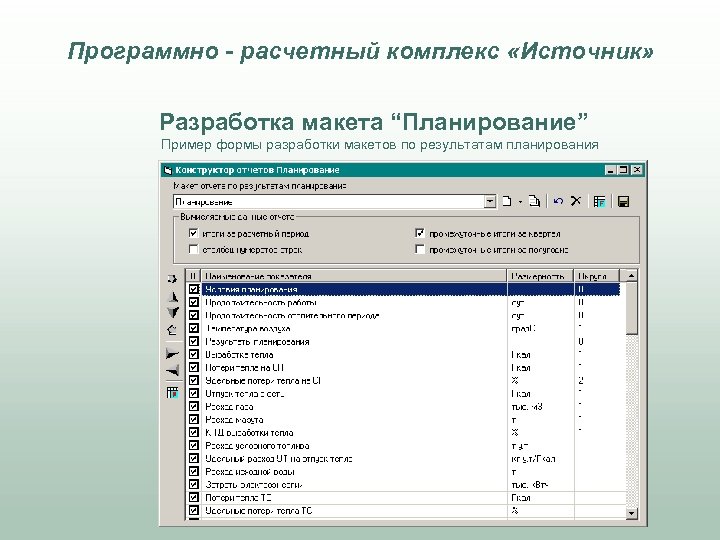Toggle checkbox столбец номеров строк
This screenshot has width=720, height=540.
tap(193, 249)
